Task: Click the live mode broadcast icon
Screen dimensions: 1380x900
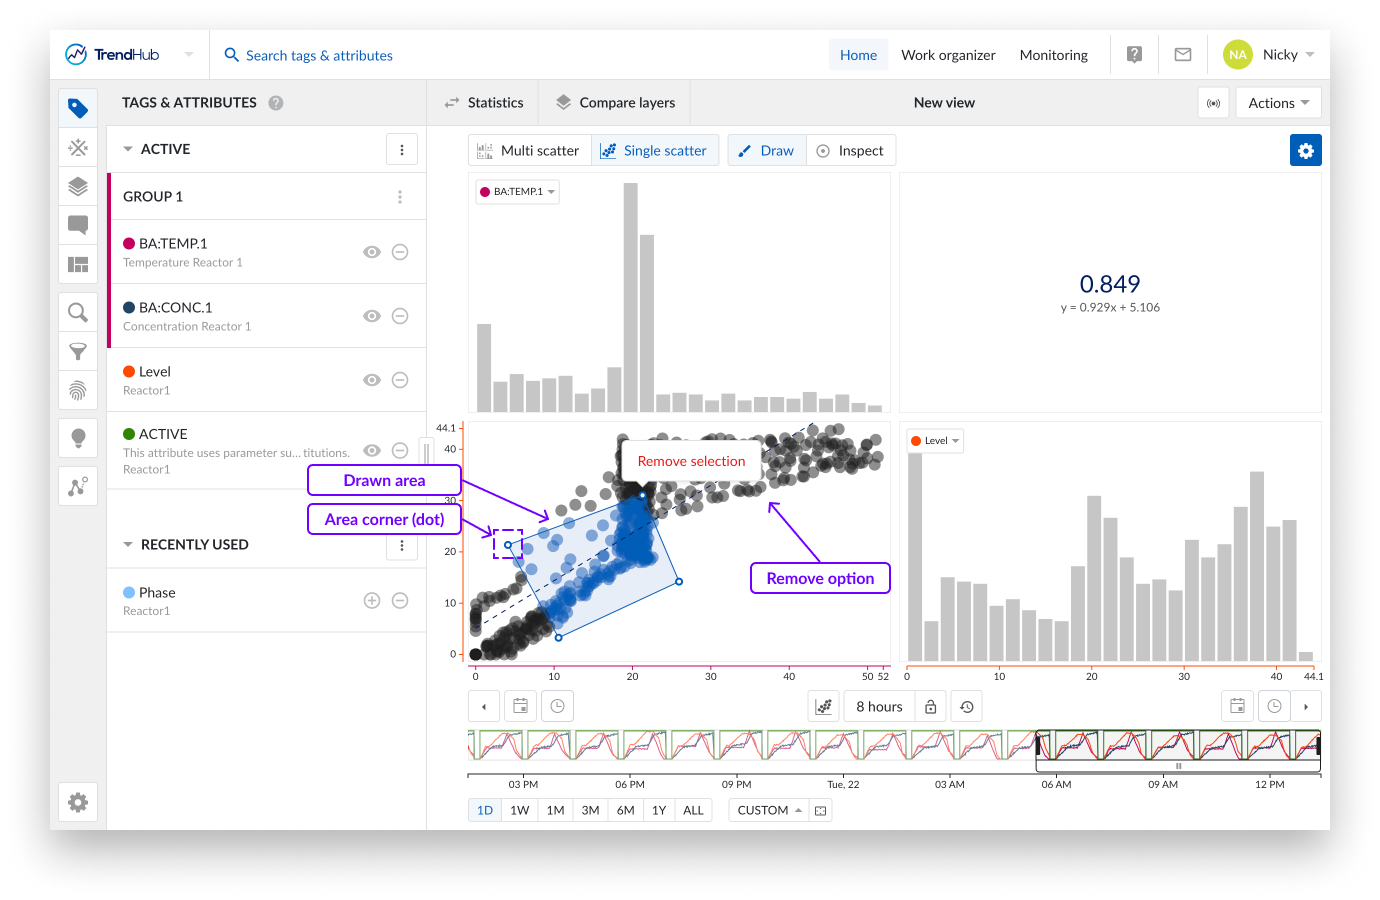Action: (1213, 103)
